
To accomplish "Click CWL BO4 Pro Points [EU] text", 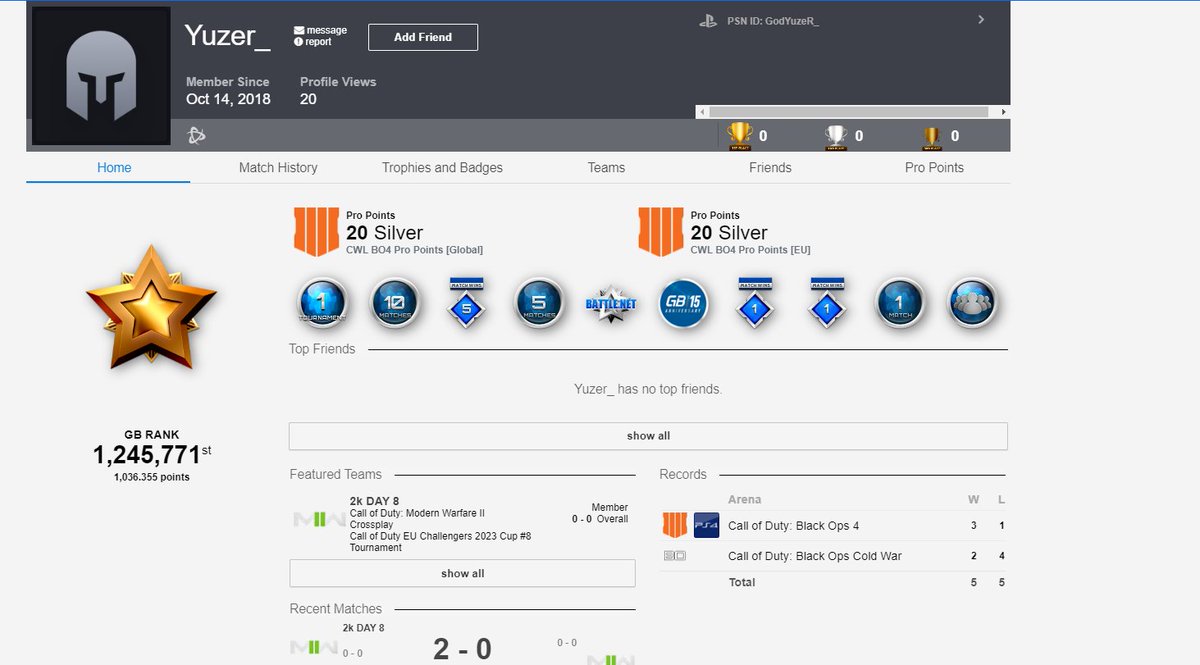I will point(750,250).
